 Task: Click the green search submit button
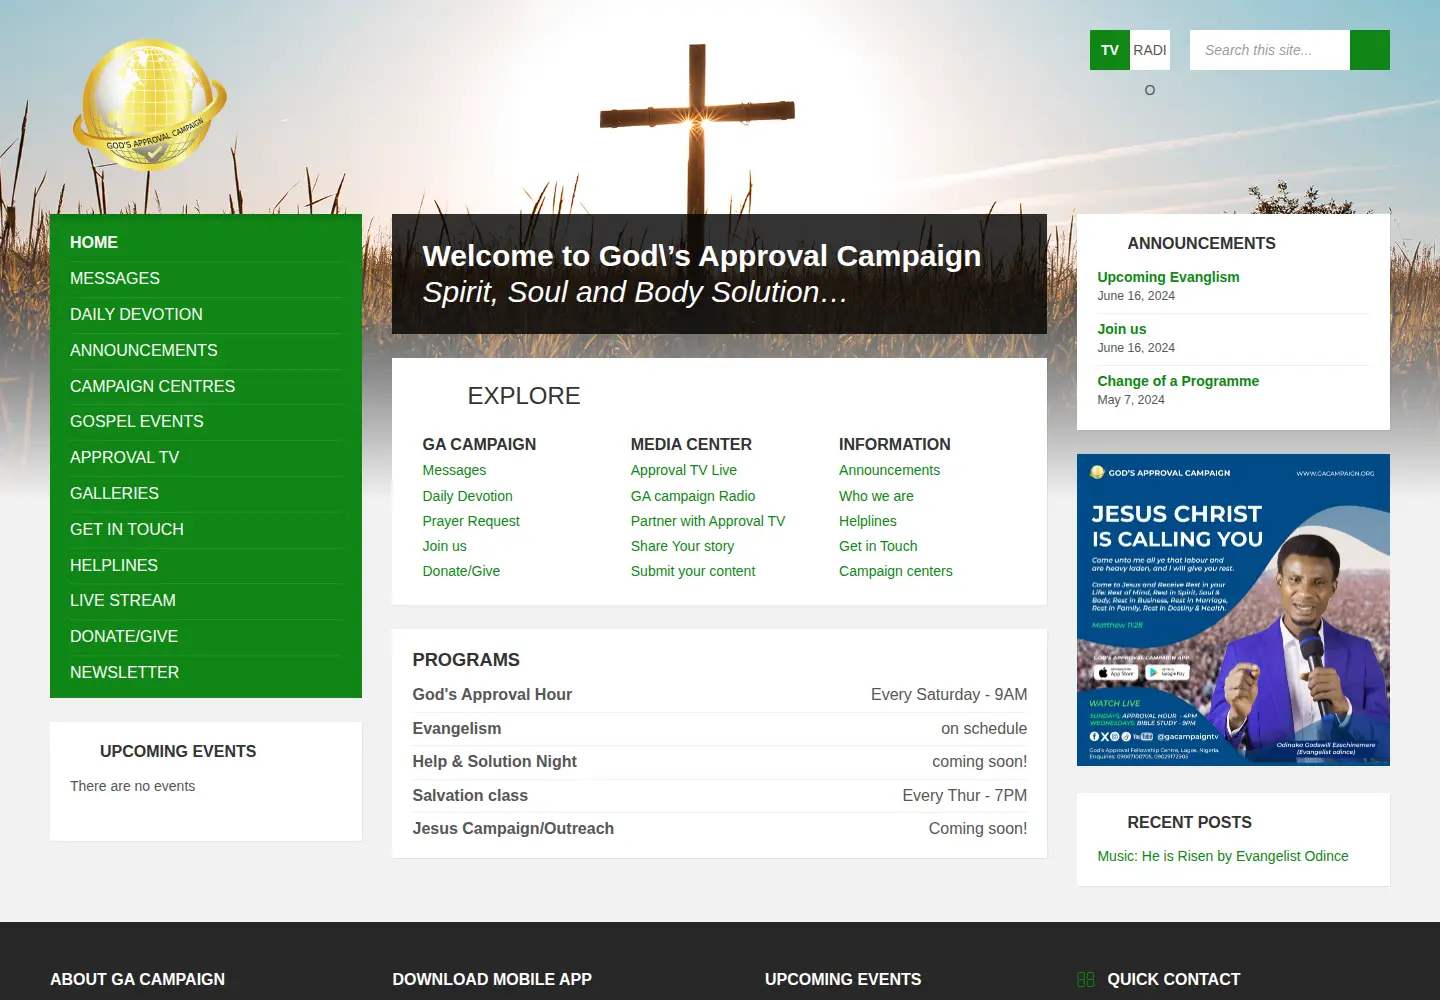(x=1370, y=50)
